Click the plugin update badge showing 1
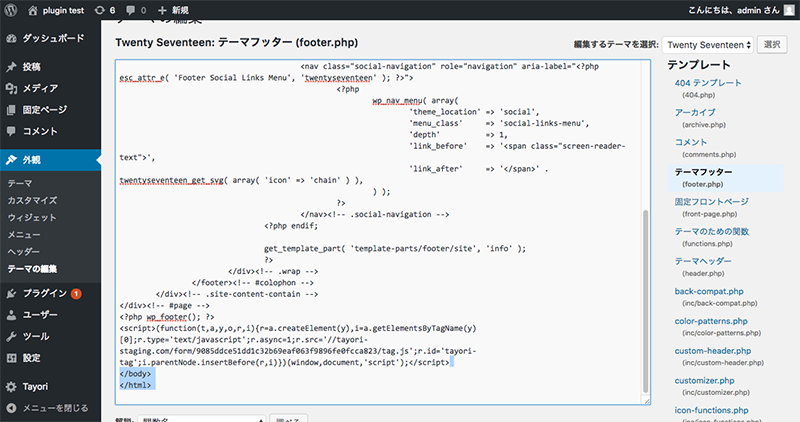 [76, 293]
